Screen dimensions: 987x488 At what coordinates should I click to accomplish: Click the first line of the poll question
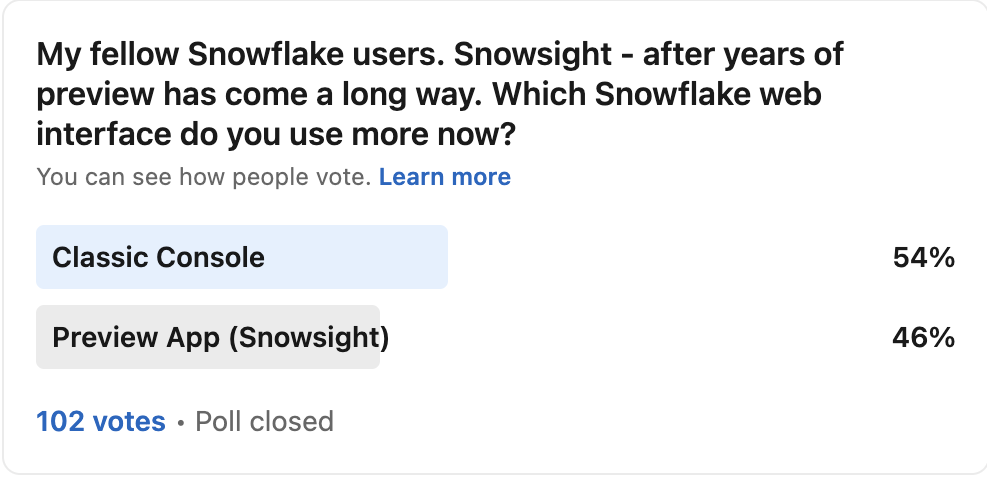coord(440,55)
